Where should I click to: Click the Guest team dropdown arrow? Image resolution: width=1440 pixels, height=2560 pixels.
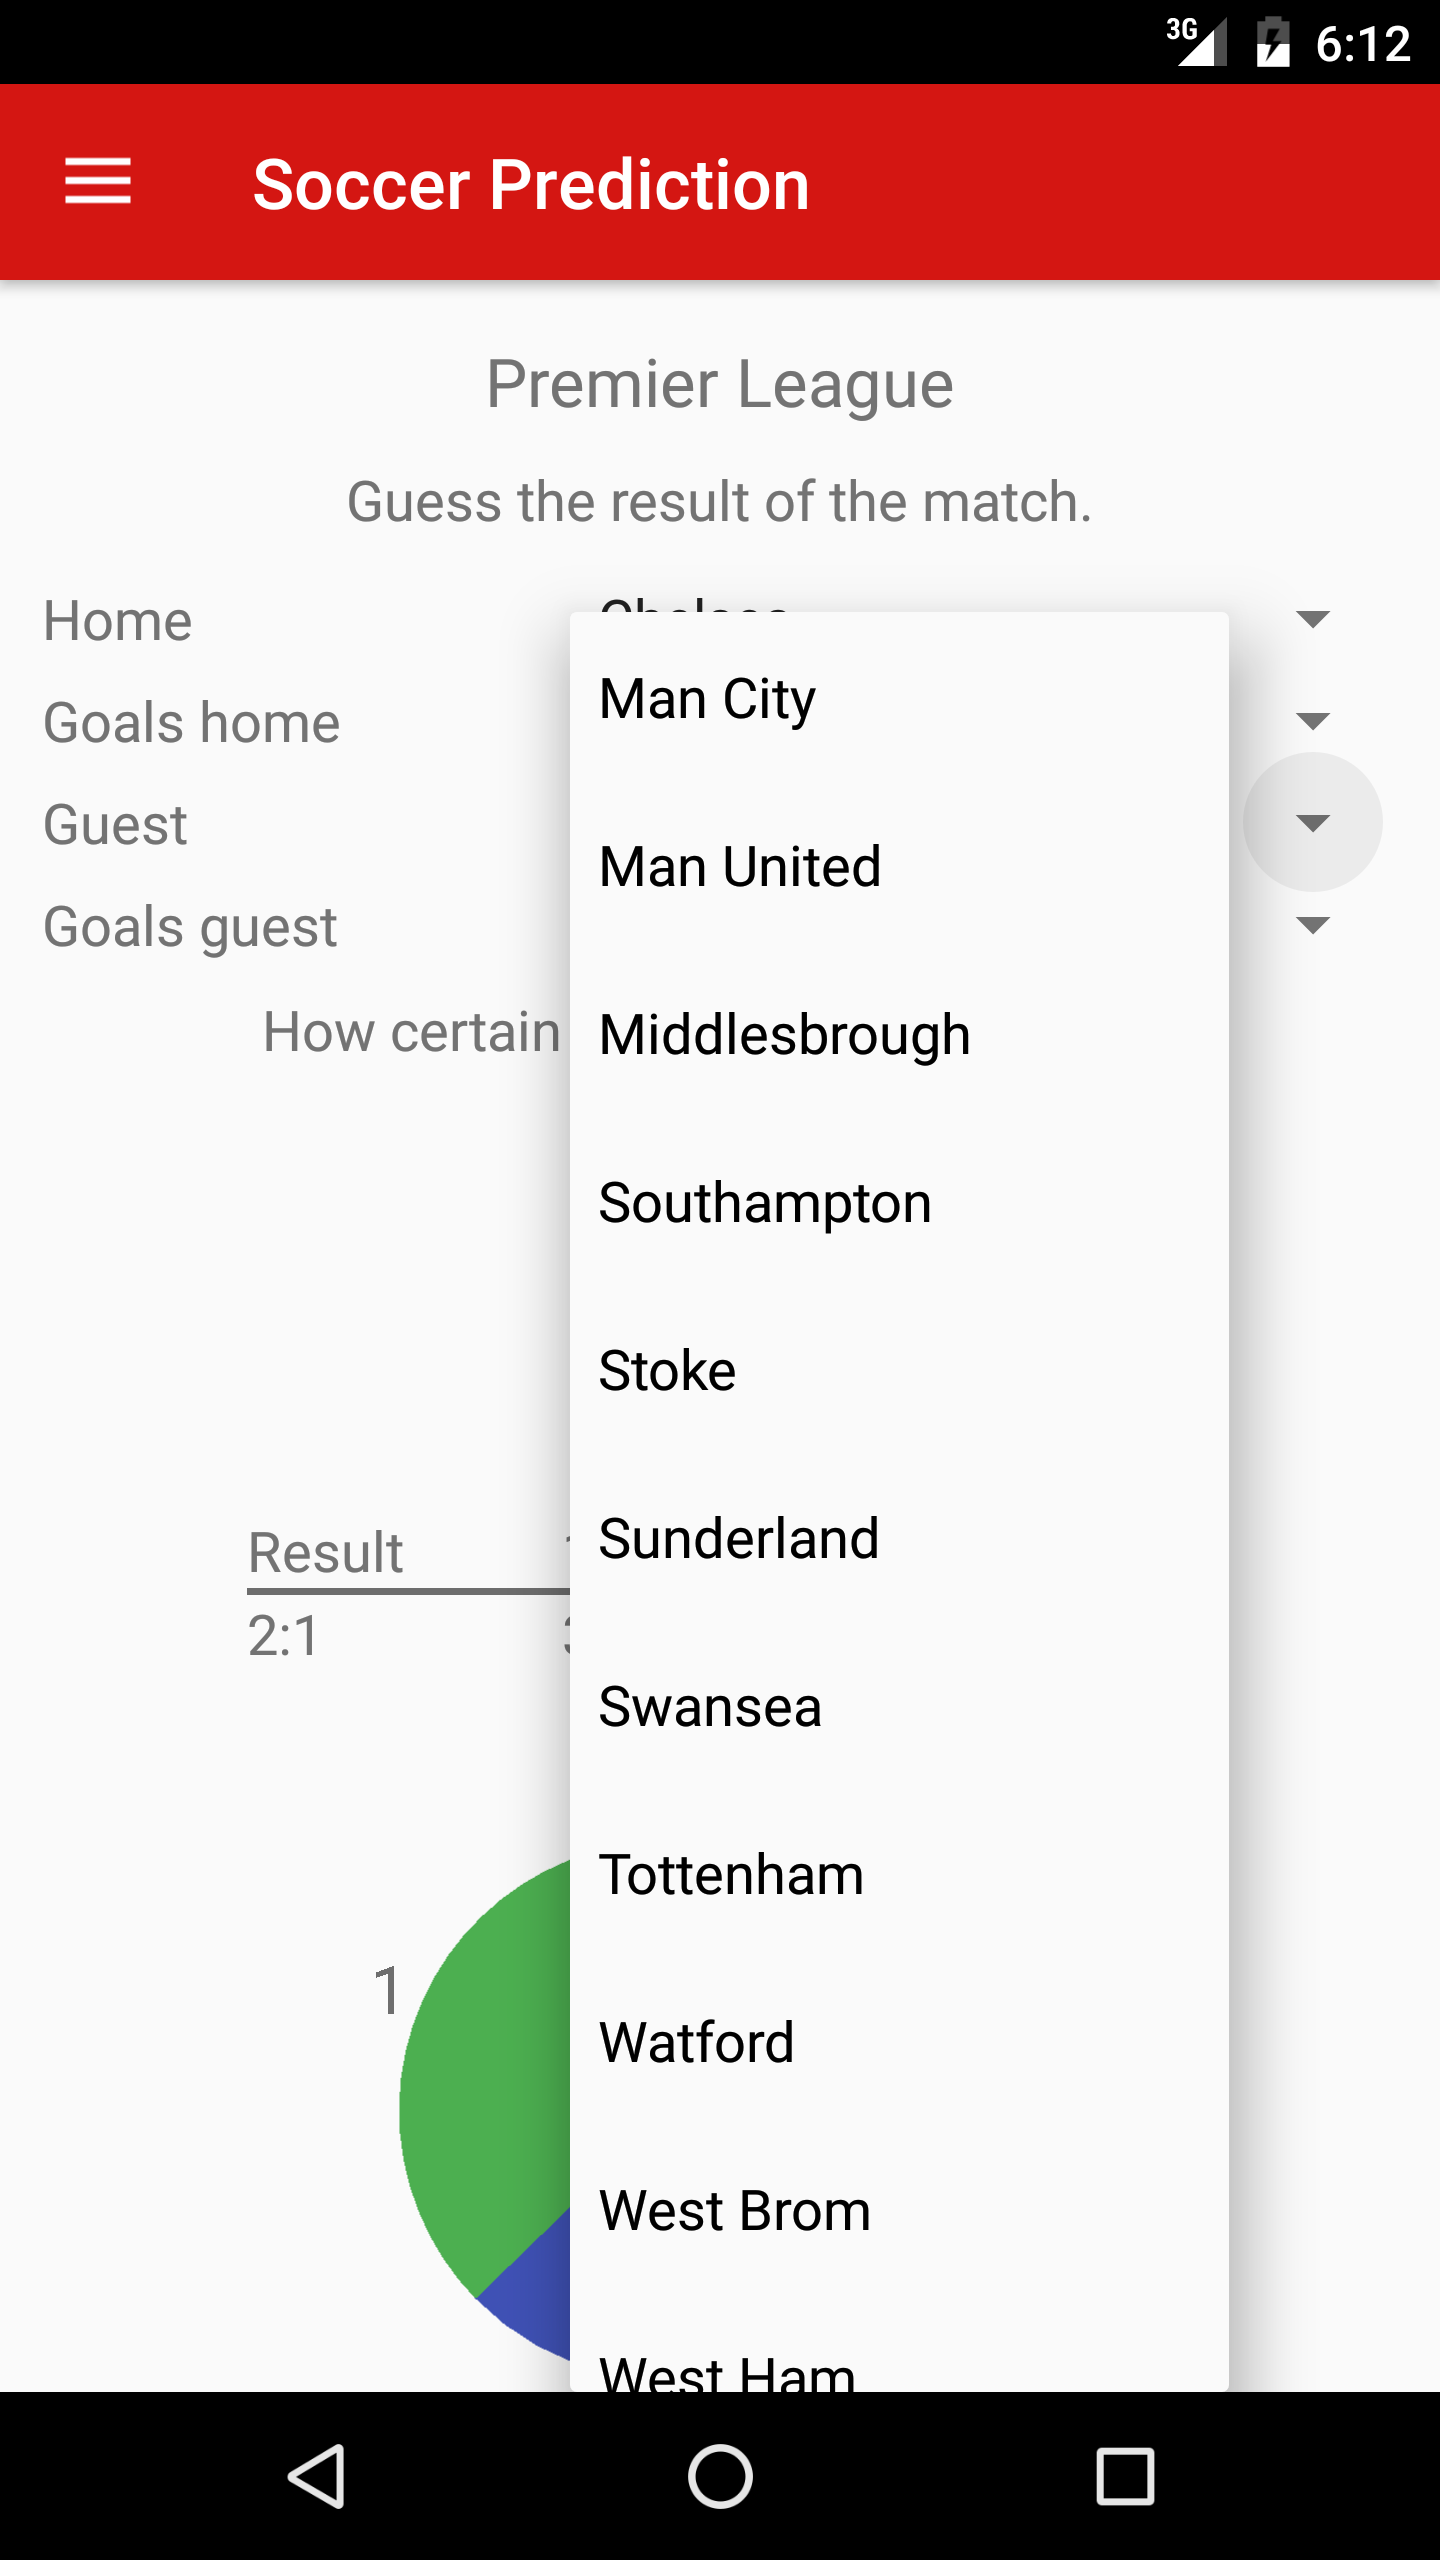point(1312,823)
